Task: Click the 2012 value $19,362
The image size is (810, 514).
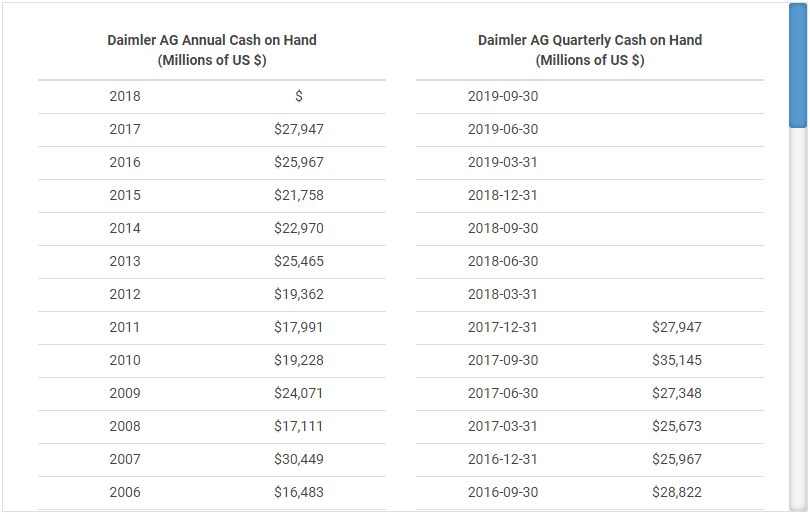Action: (299, 294)
